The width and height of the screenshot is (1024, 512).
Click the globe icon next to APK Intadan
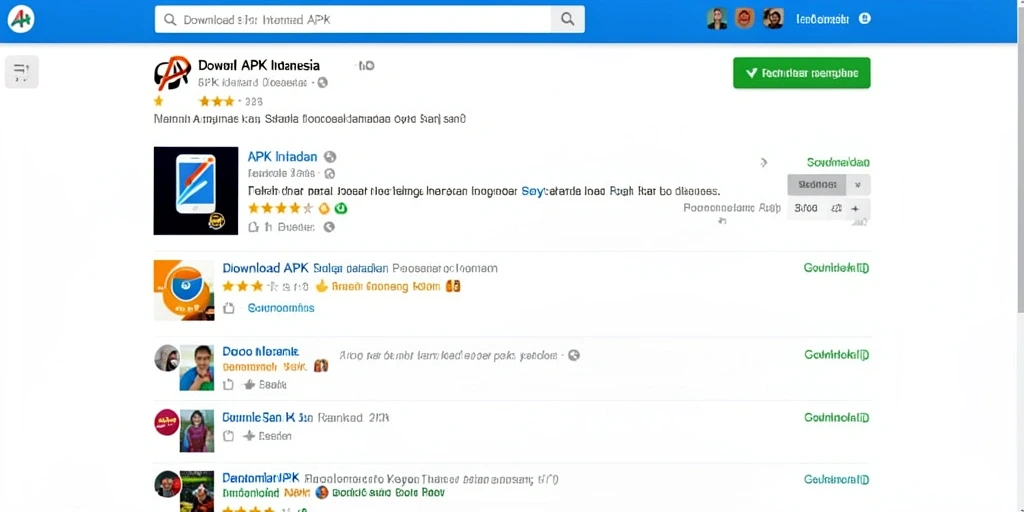click(x=330, y=157)
